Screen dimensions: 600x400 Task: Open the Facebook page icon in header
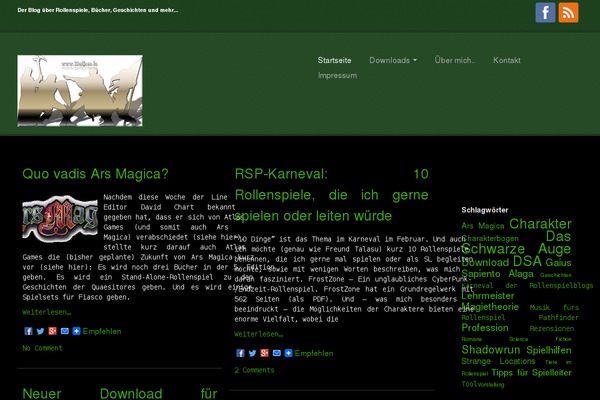pos(545,13)
